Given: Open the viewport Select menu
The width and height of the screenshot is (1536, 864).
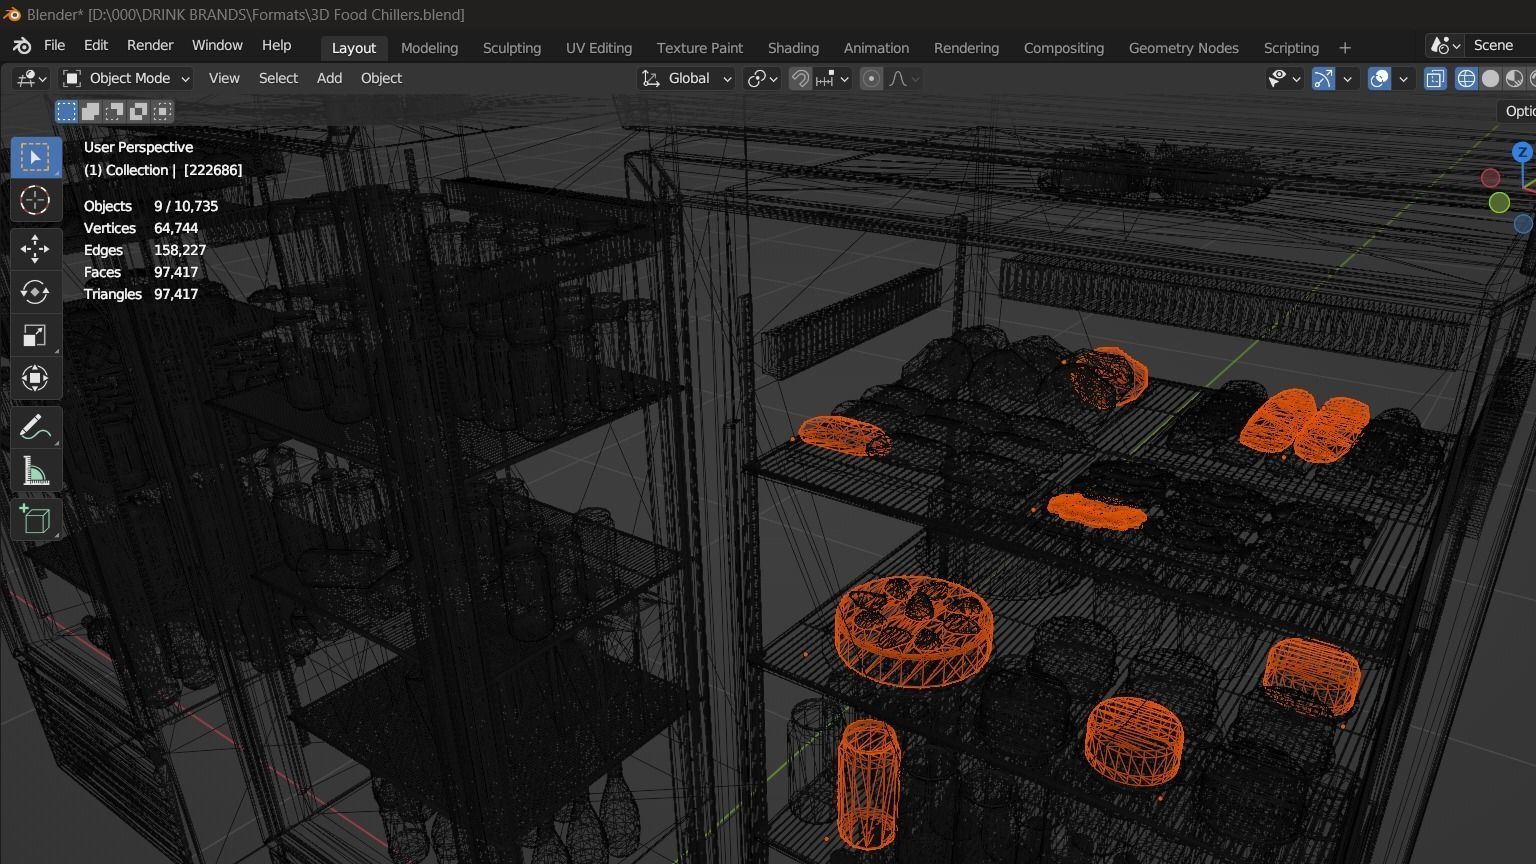Looking at the screenshot, I should point(278,78).
